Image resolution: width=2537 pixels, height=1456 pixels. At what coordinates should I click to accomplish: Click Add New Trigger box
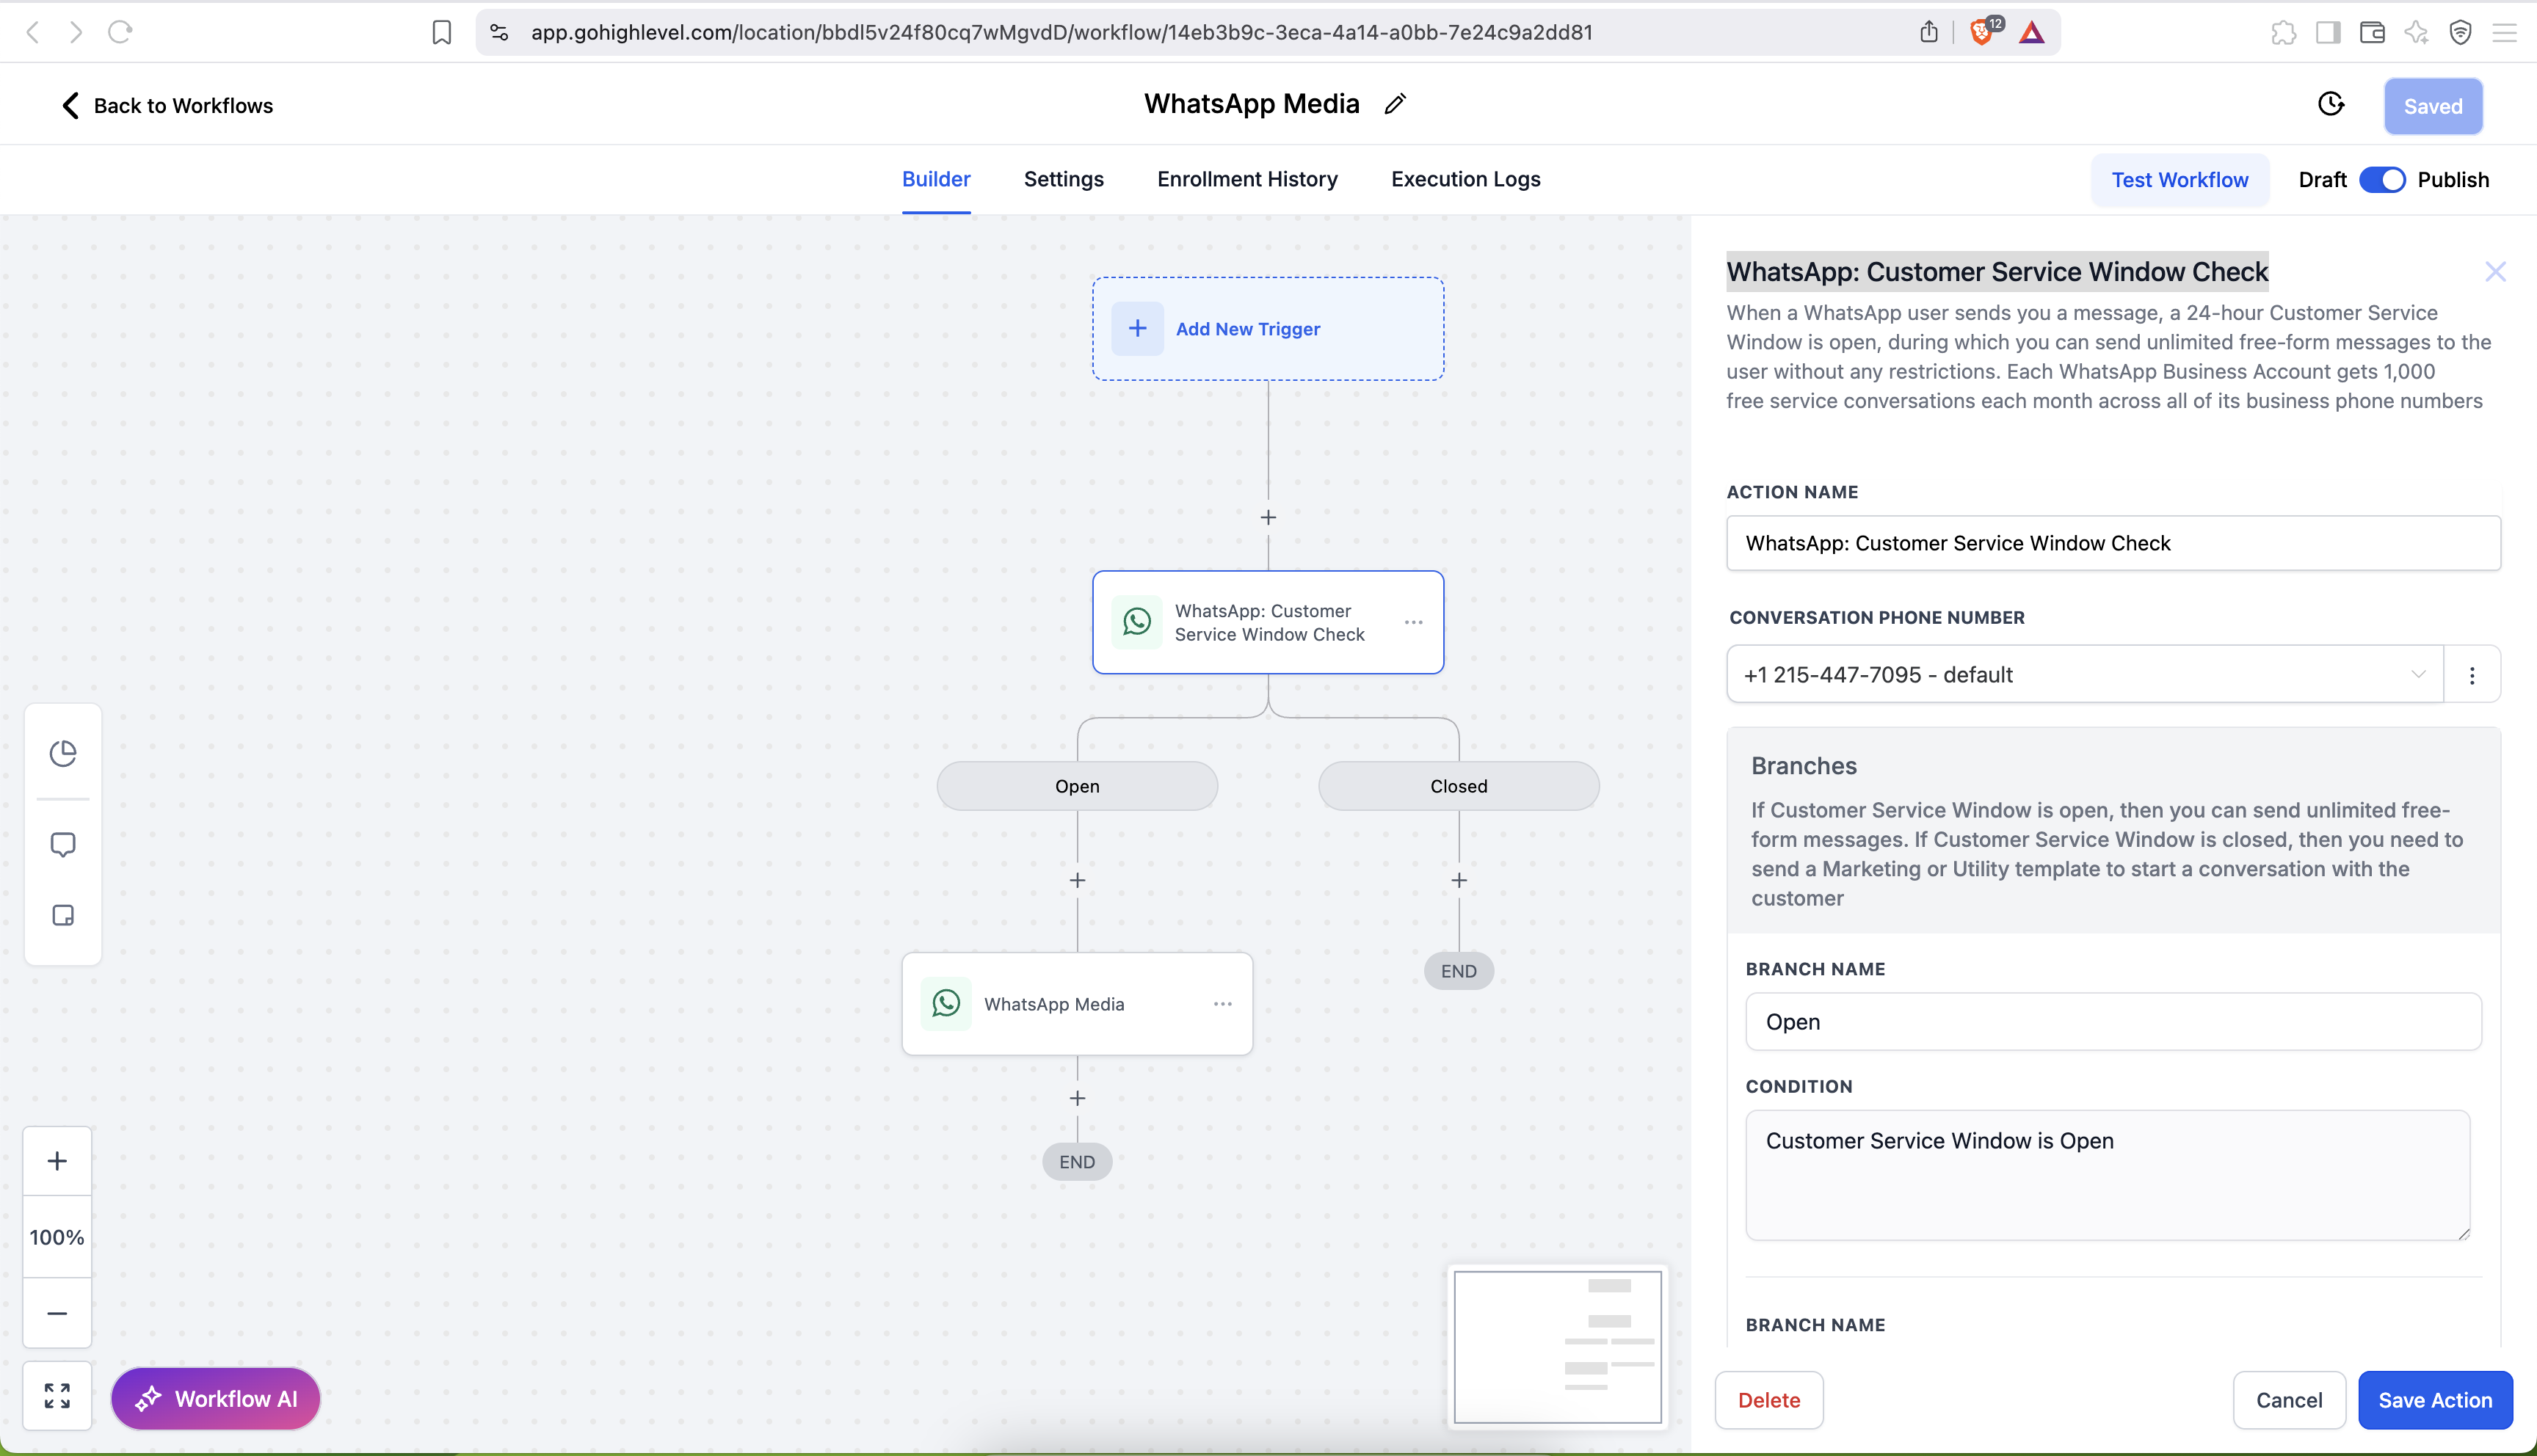point(1267,329)
